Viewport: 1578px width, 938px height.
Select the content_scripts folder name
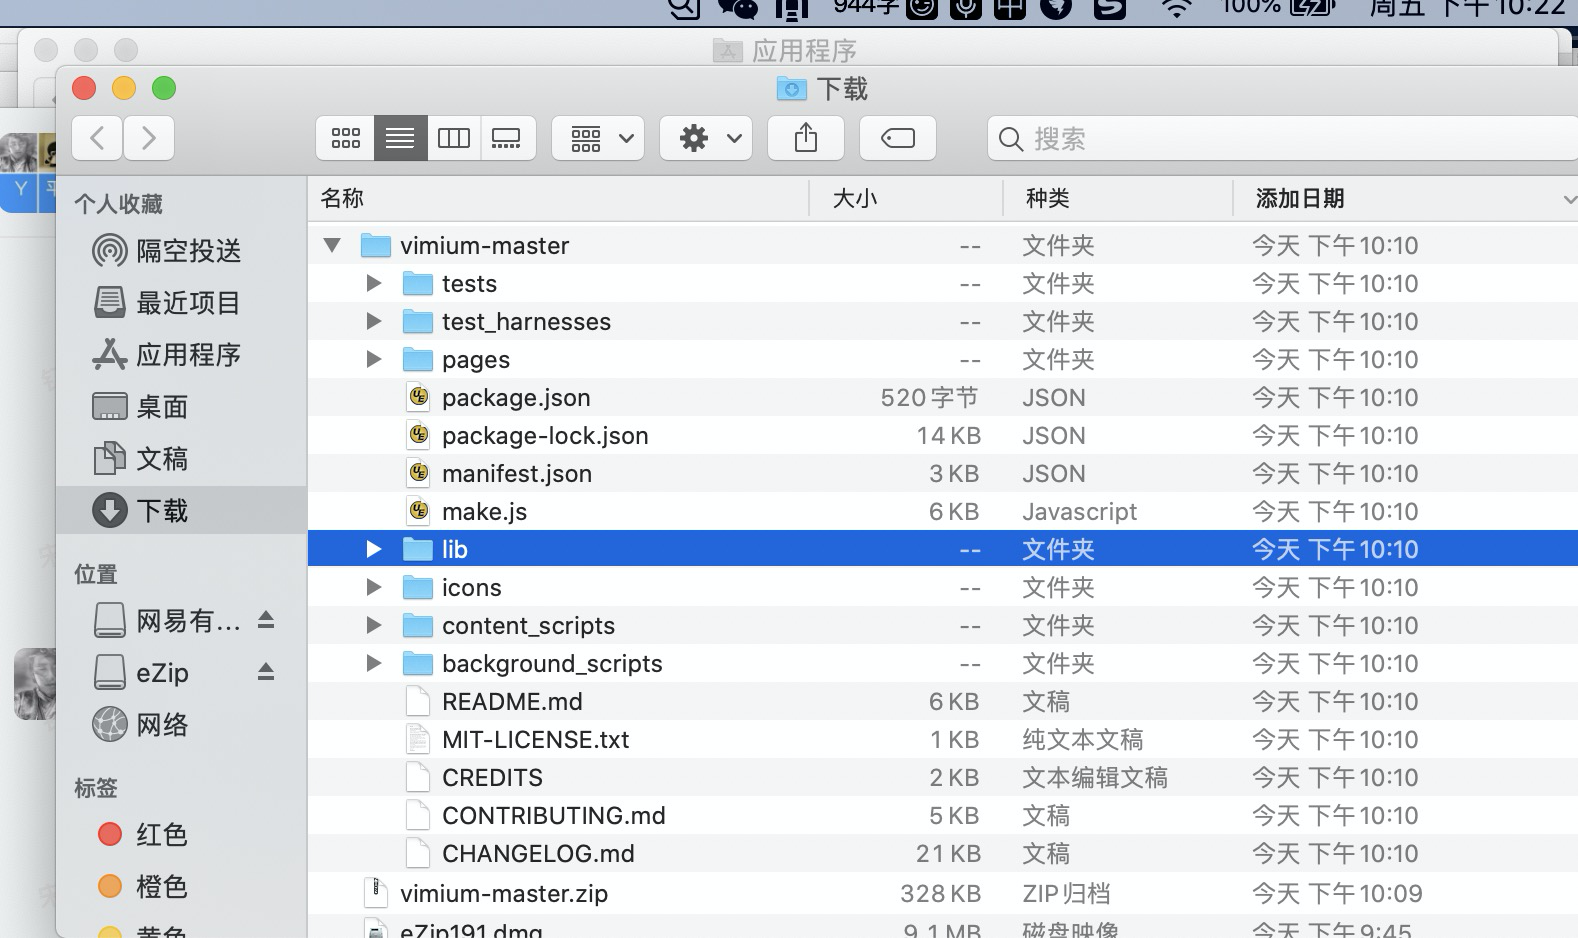(528, 625)
